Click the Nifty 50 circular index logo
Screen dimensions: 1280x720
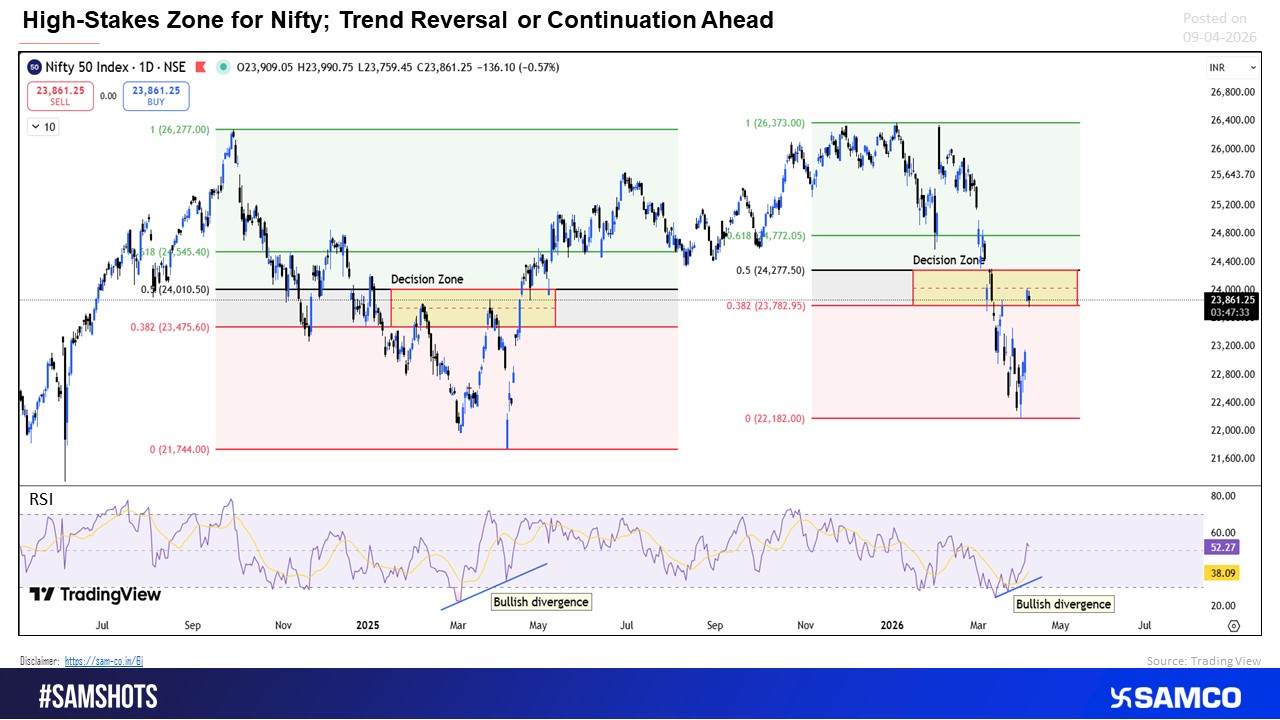35,67
